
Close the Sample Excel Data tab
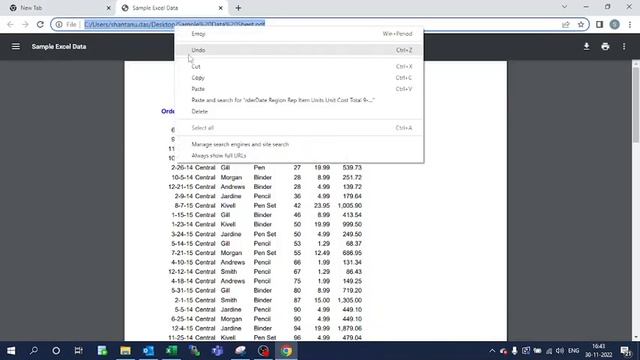(x=220, y=8)
